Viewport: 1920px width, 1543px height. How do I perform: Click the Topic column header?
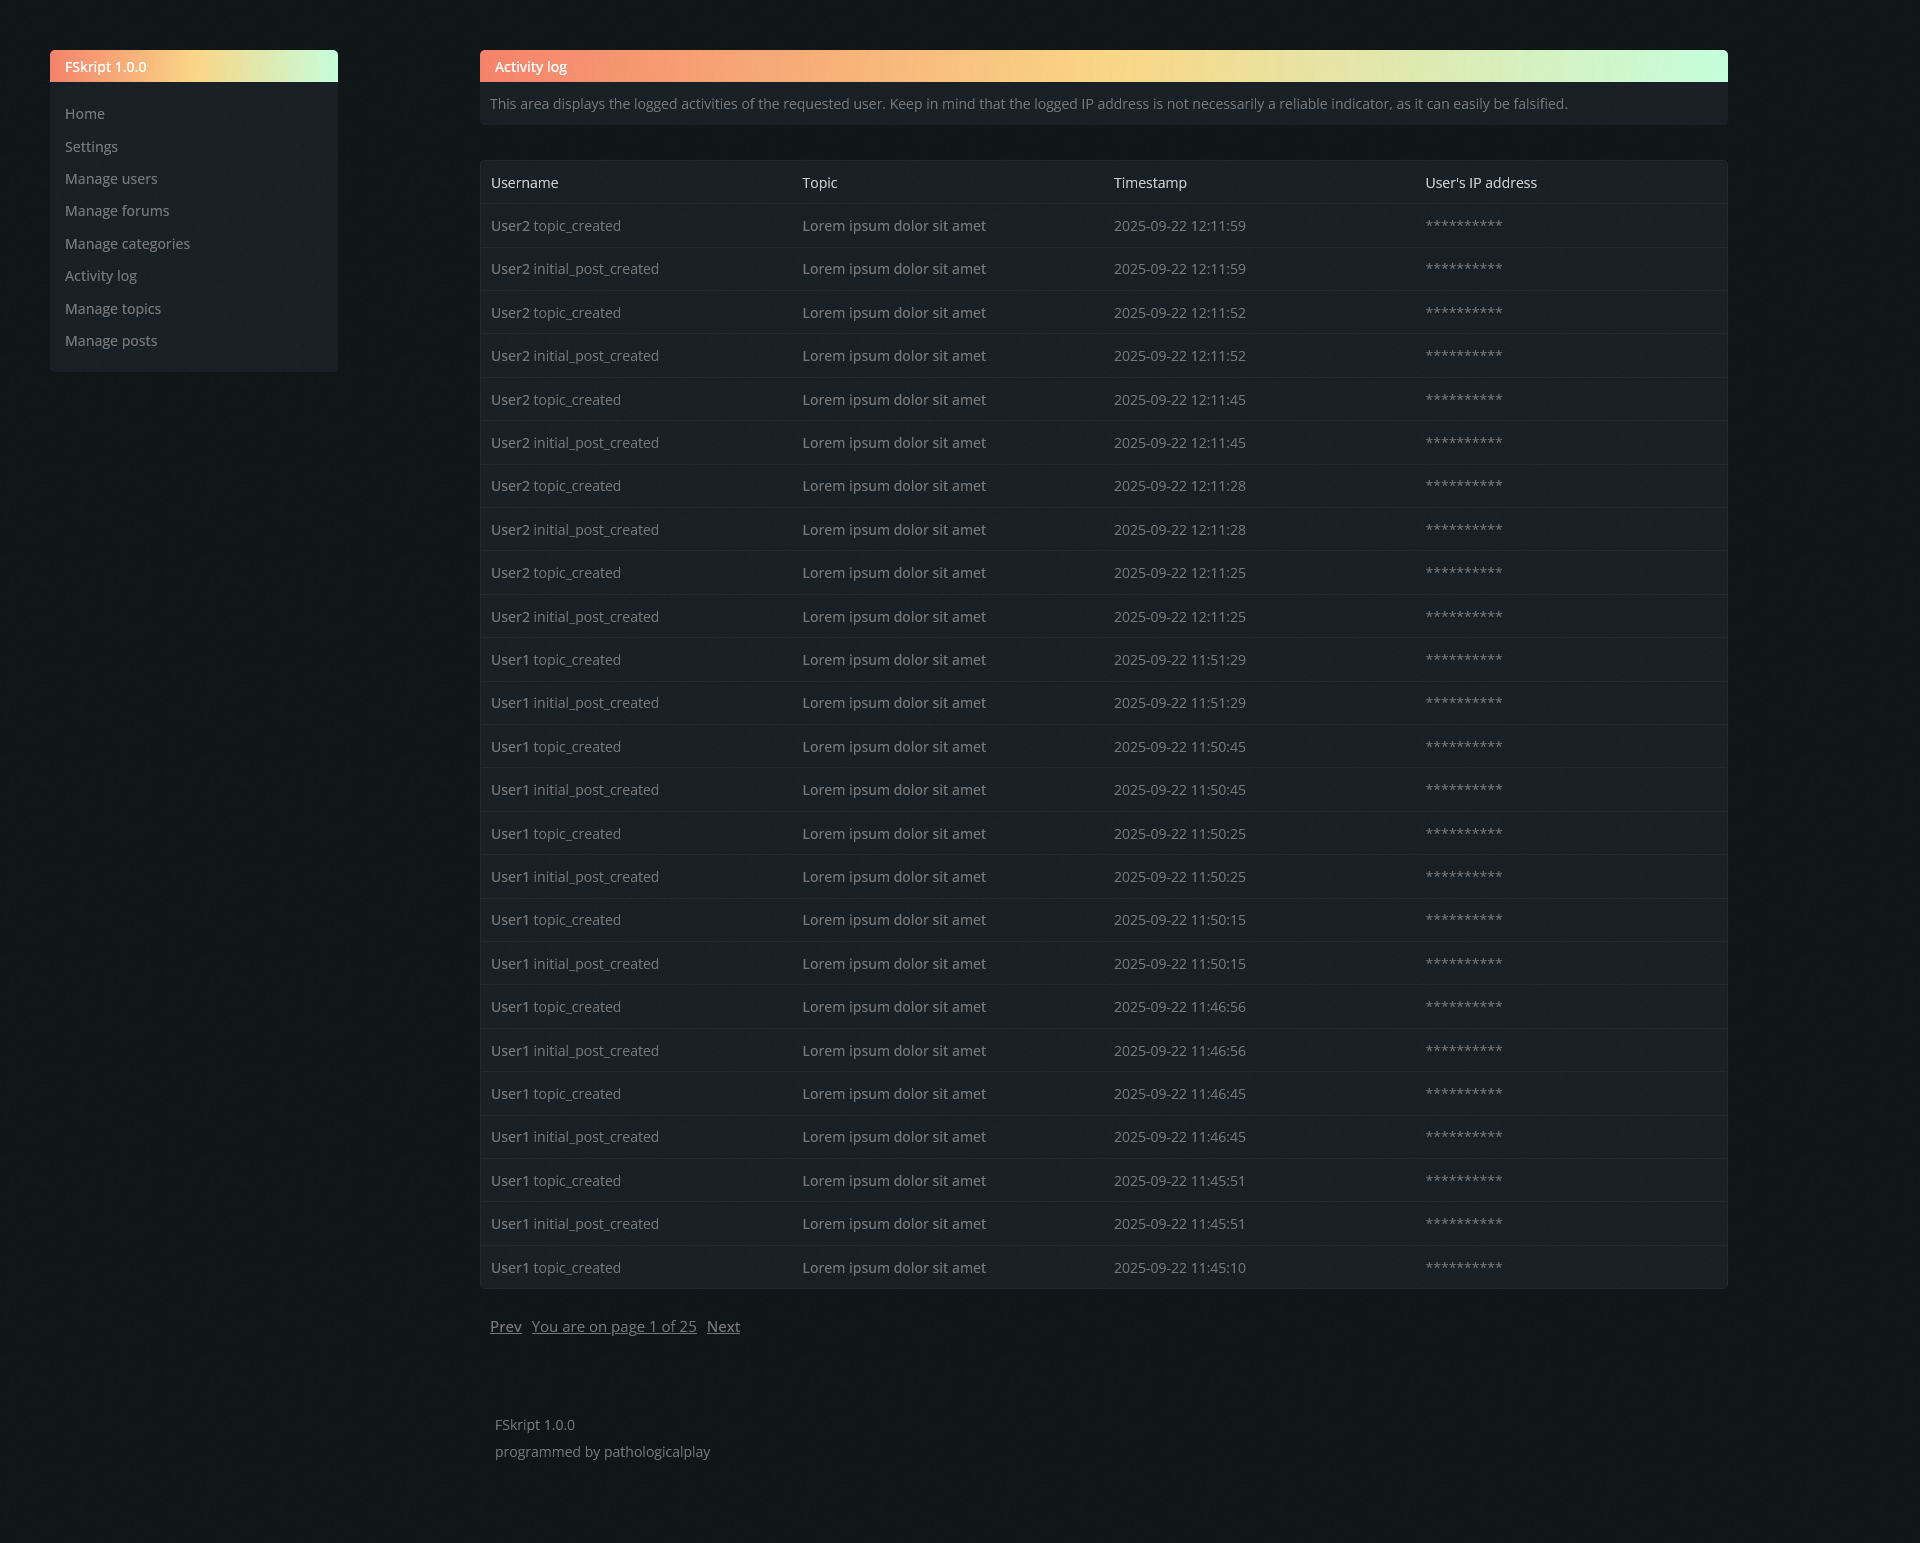(x=819, y=183)
